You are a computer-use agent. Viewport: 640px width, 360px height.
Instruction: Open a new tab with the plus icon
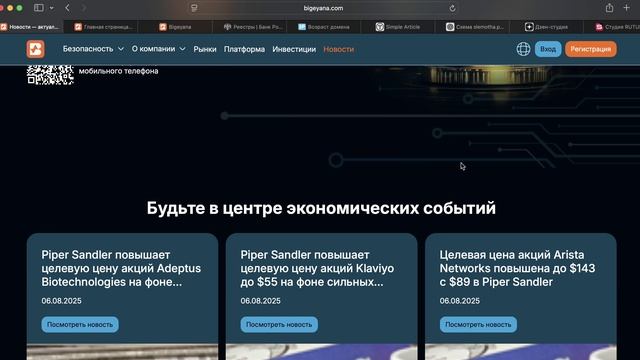(x=627, y=8)
